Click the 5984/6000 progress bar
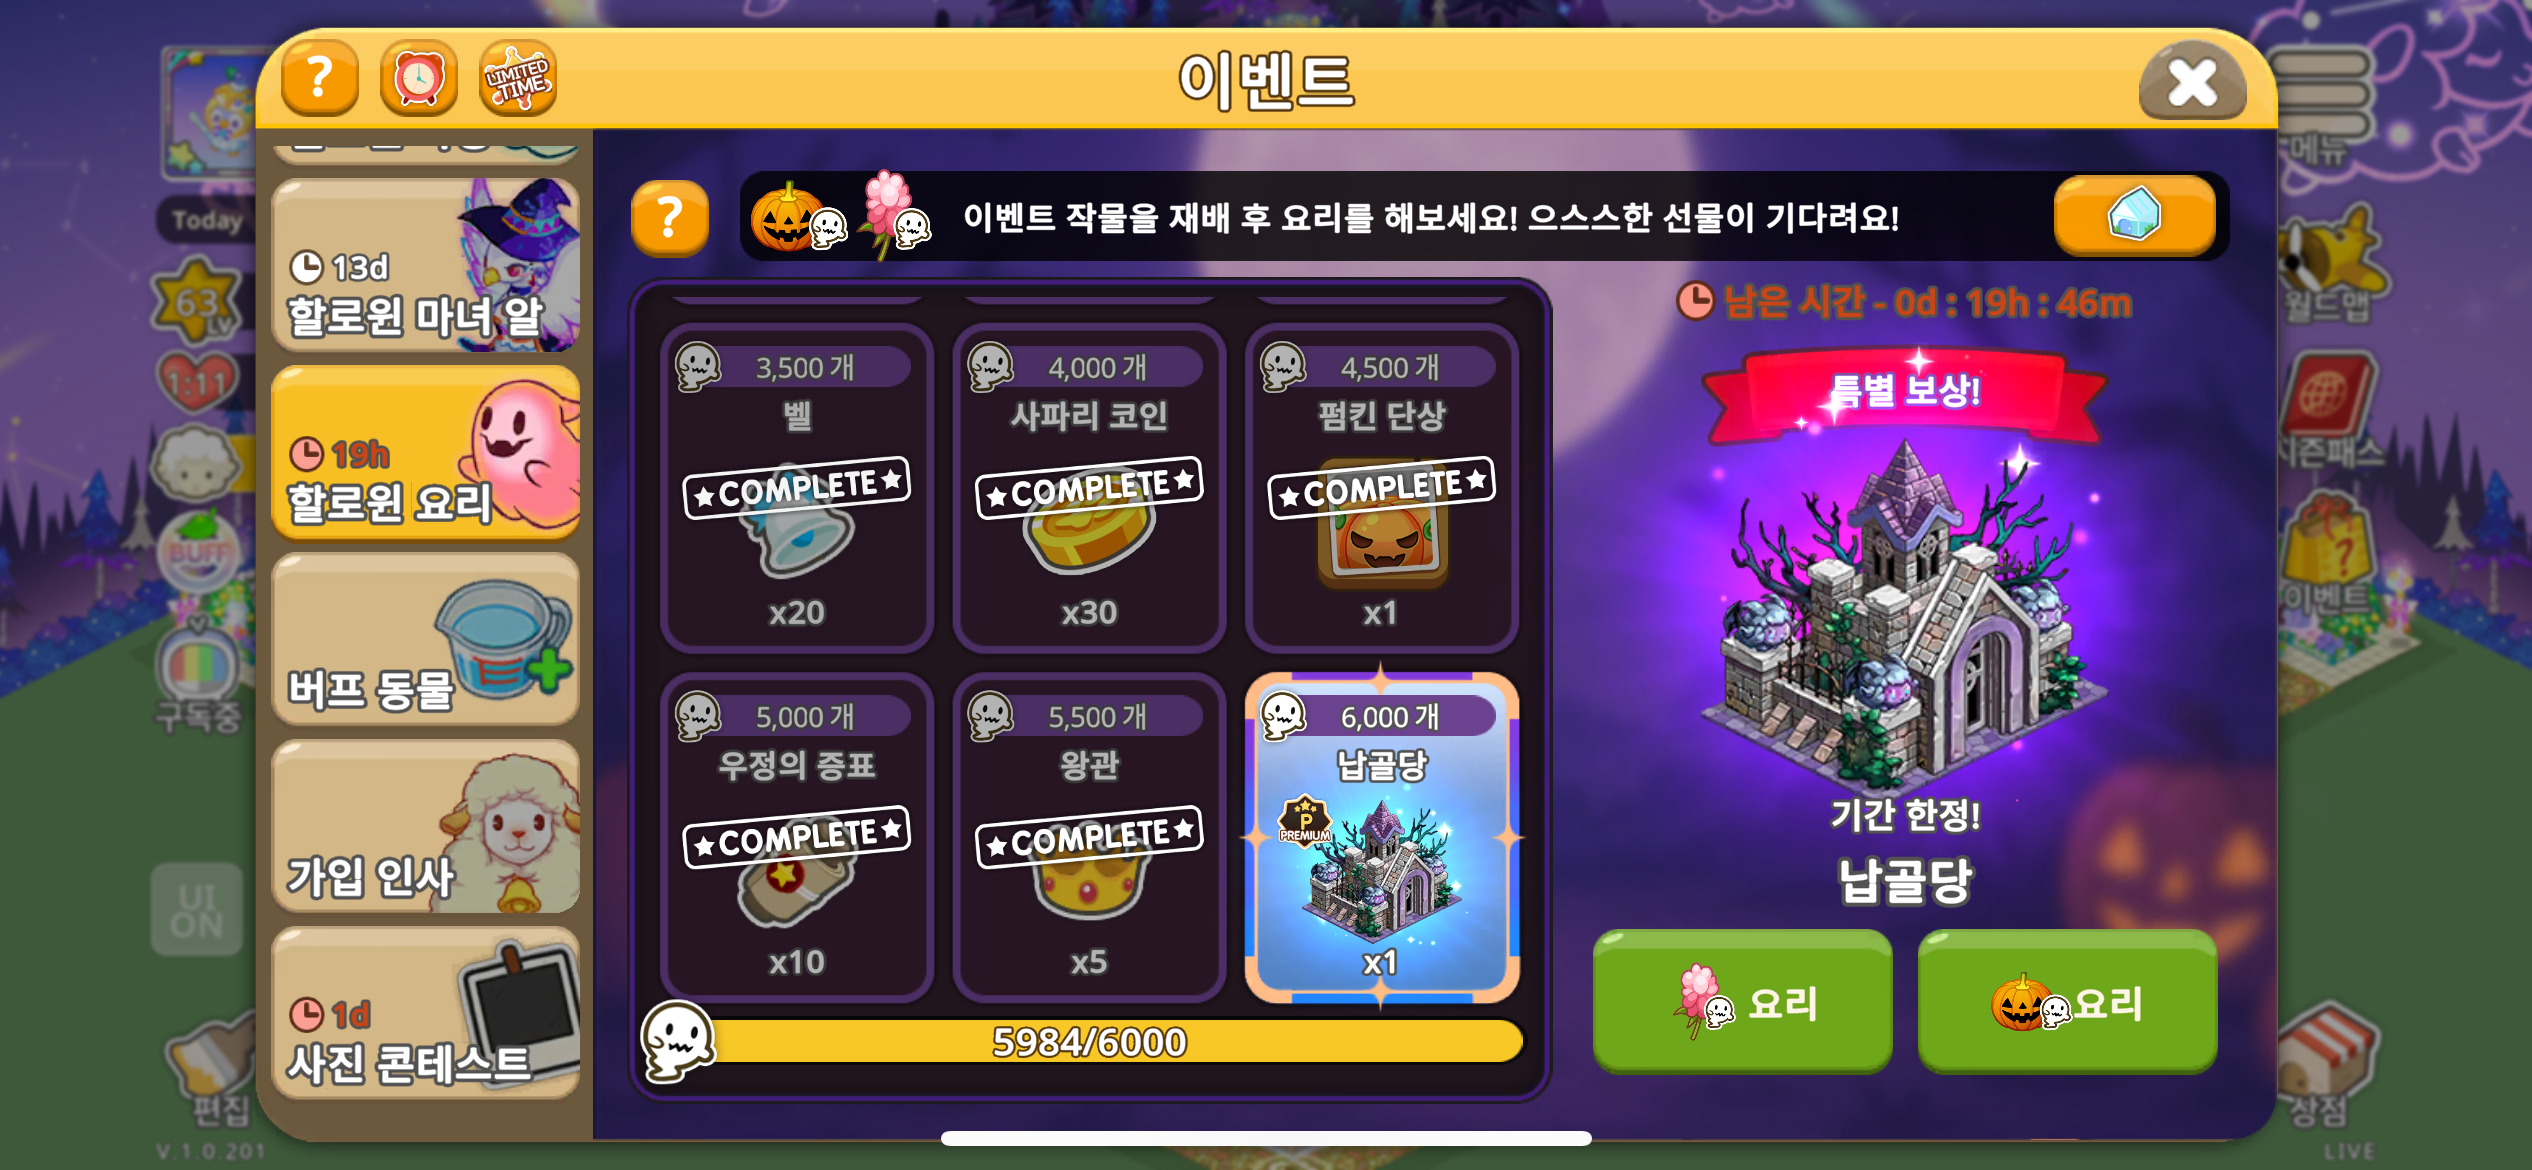Screen dimensions: 2532x1170 1089,1042
